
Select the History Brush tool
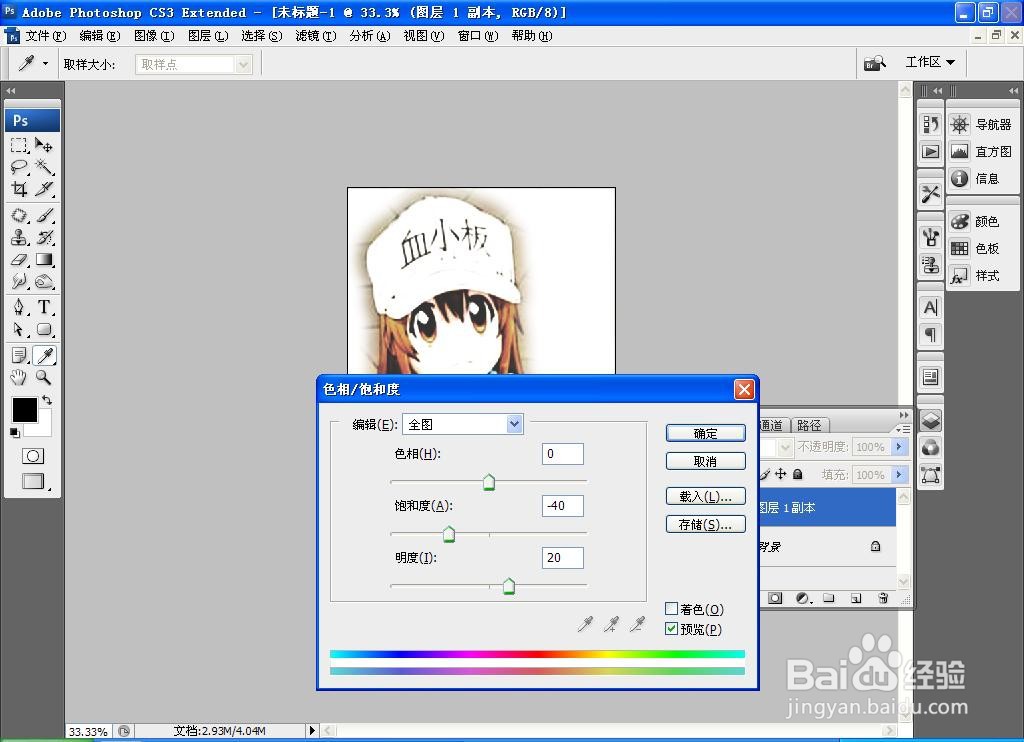tap(44, 237)
